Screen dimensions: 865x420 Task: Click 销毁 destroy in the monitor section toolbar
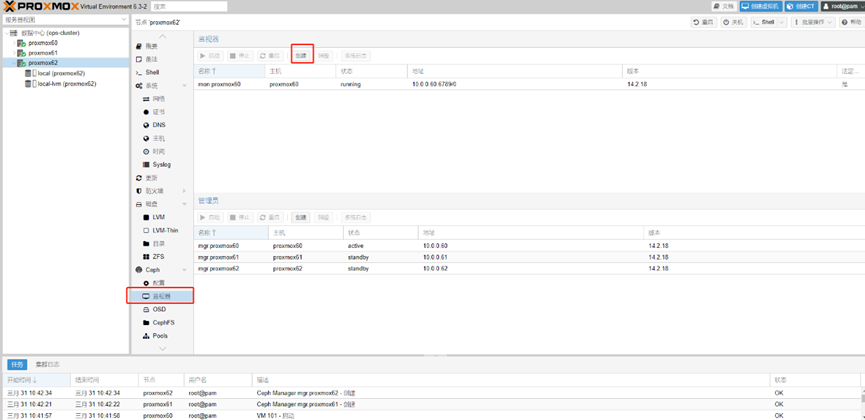(324, 56)
